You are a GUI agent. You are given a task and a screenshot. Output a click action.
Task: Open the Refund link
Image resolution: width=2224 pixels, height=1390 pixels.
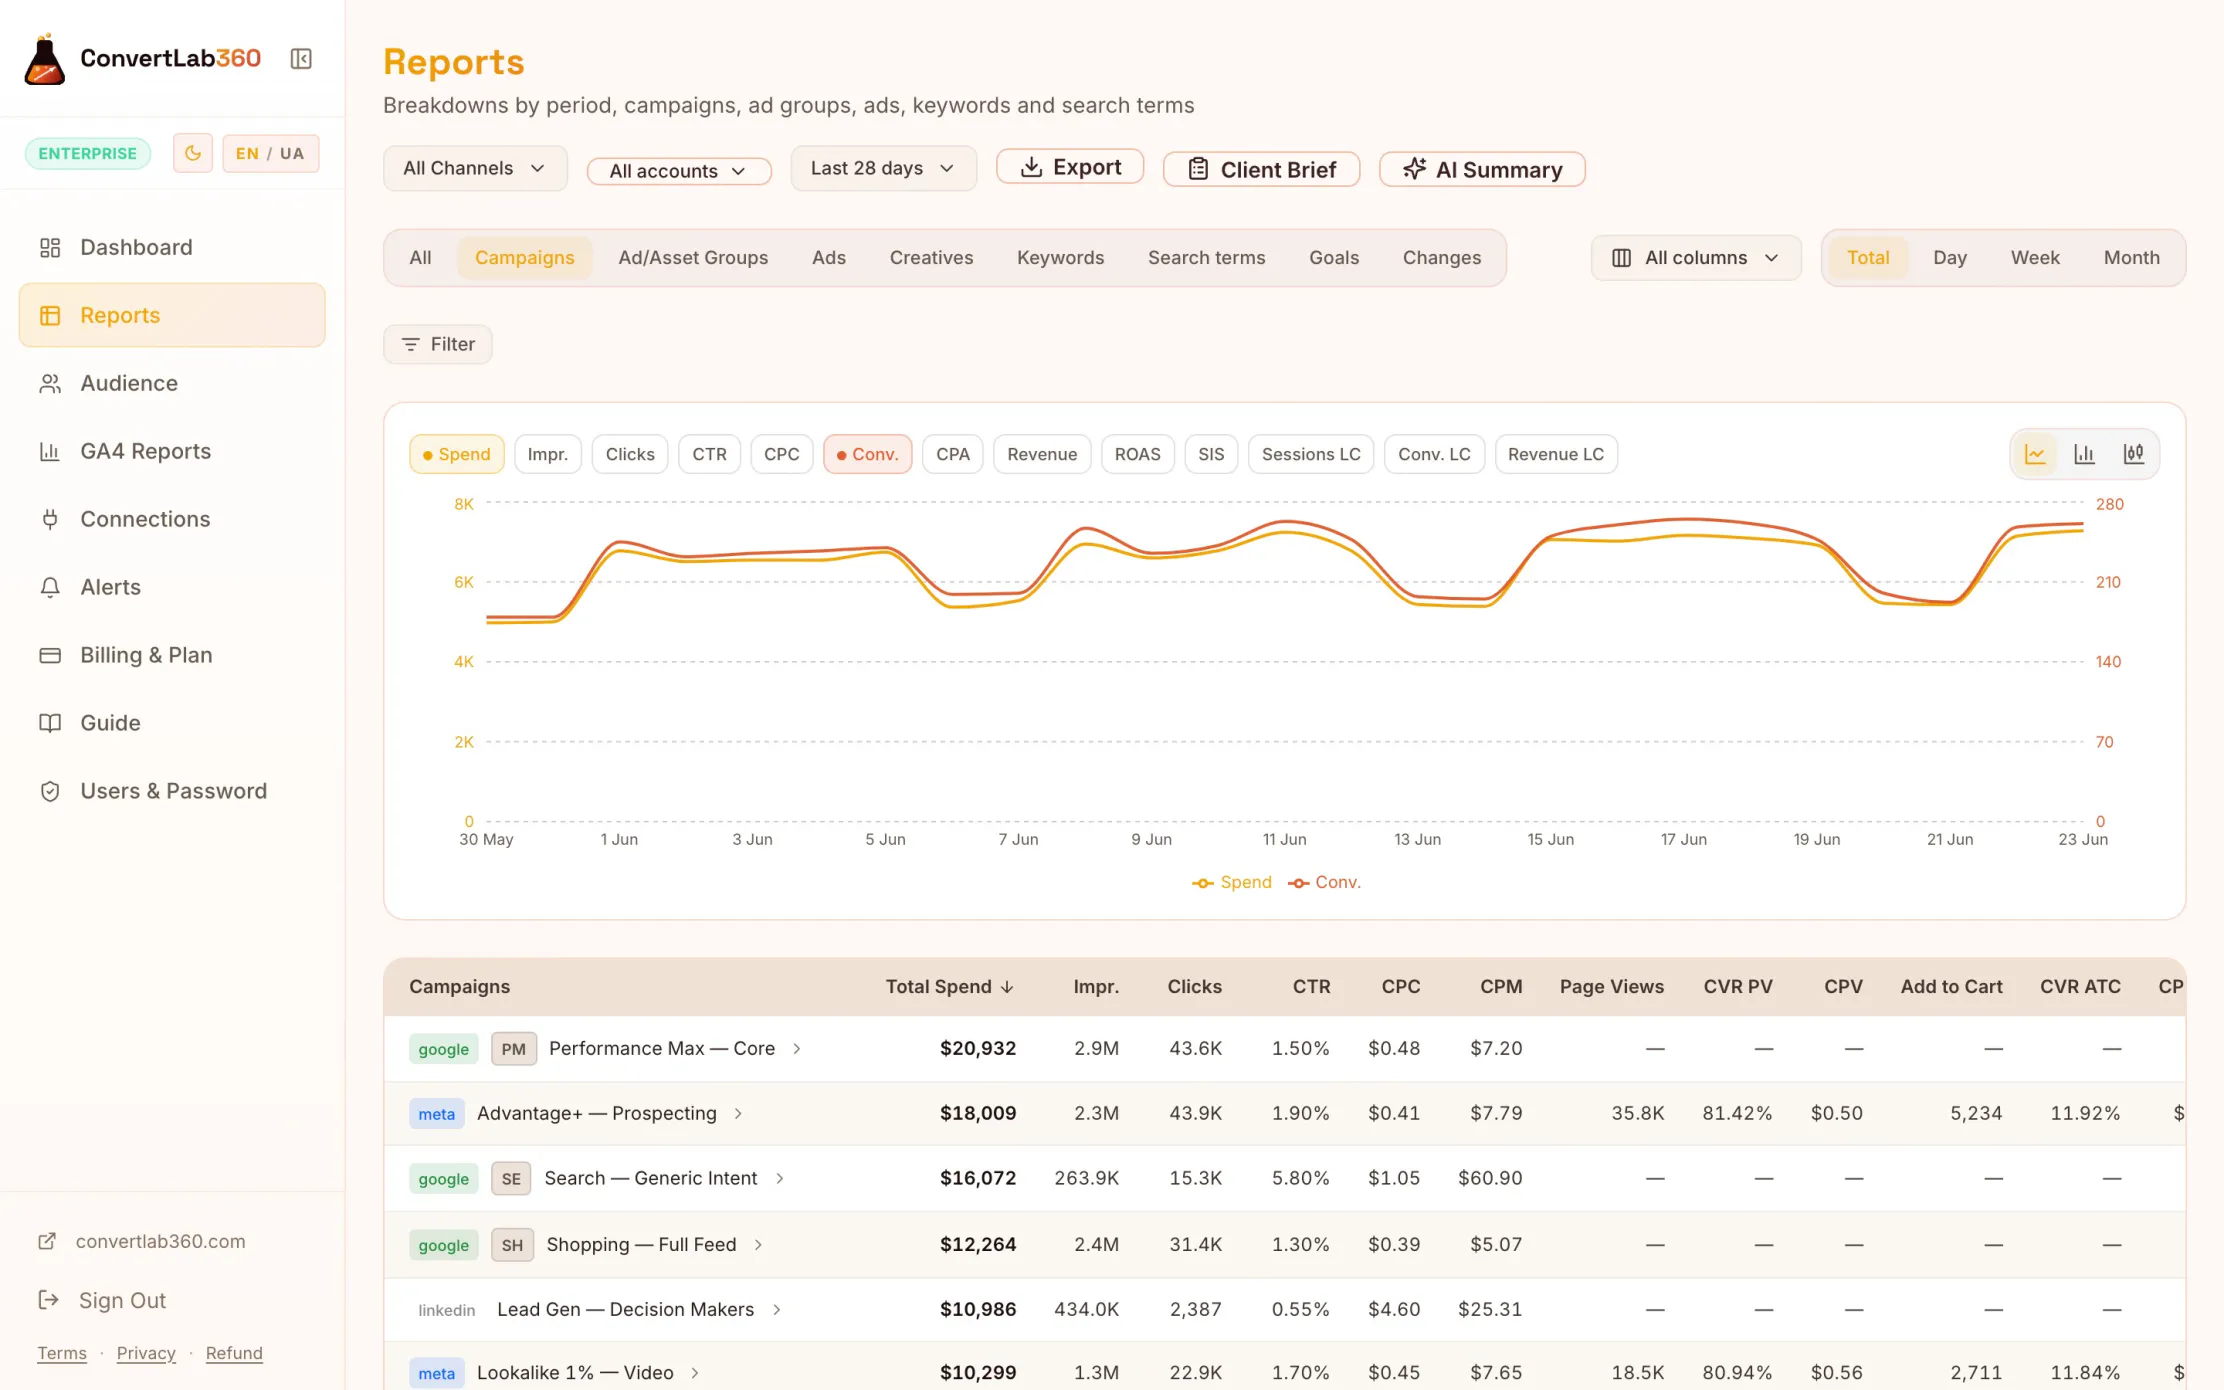click(234, 1353)
